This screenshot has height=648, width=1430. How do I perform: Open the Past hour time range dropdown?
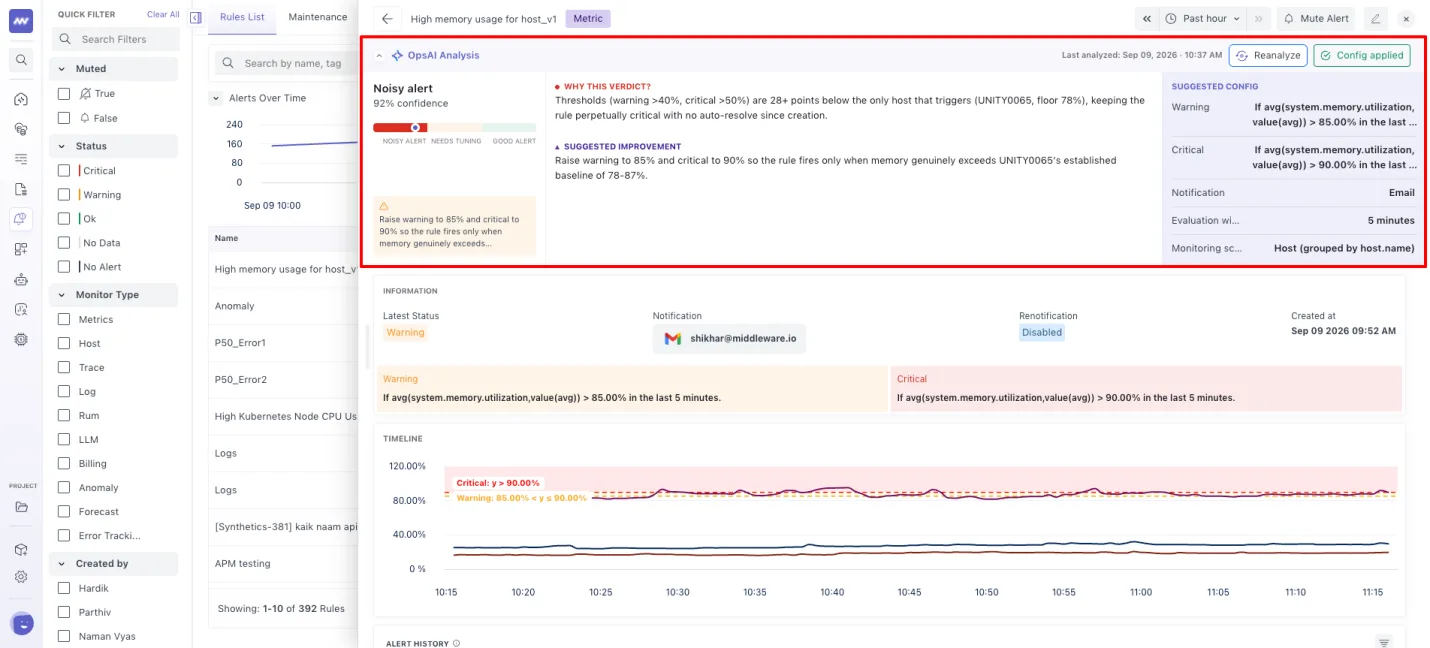point(1204,18)
